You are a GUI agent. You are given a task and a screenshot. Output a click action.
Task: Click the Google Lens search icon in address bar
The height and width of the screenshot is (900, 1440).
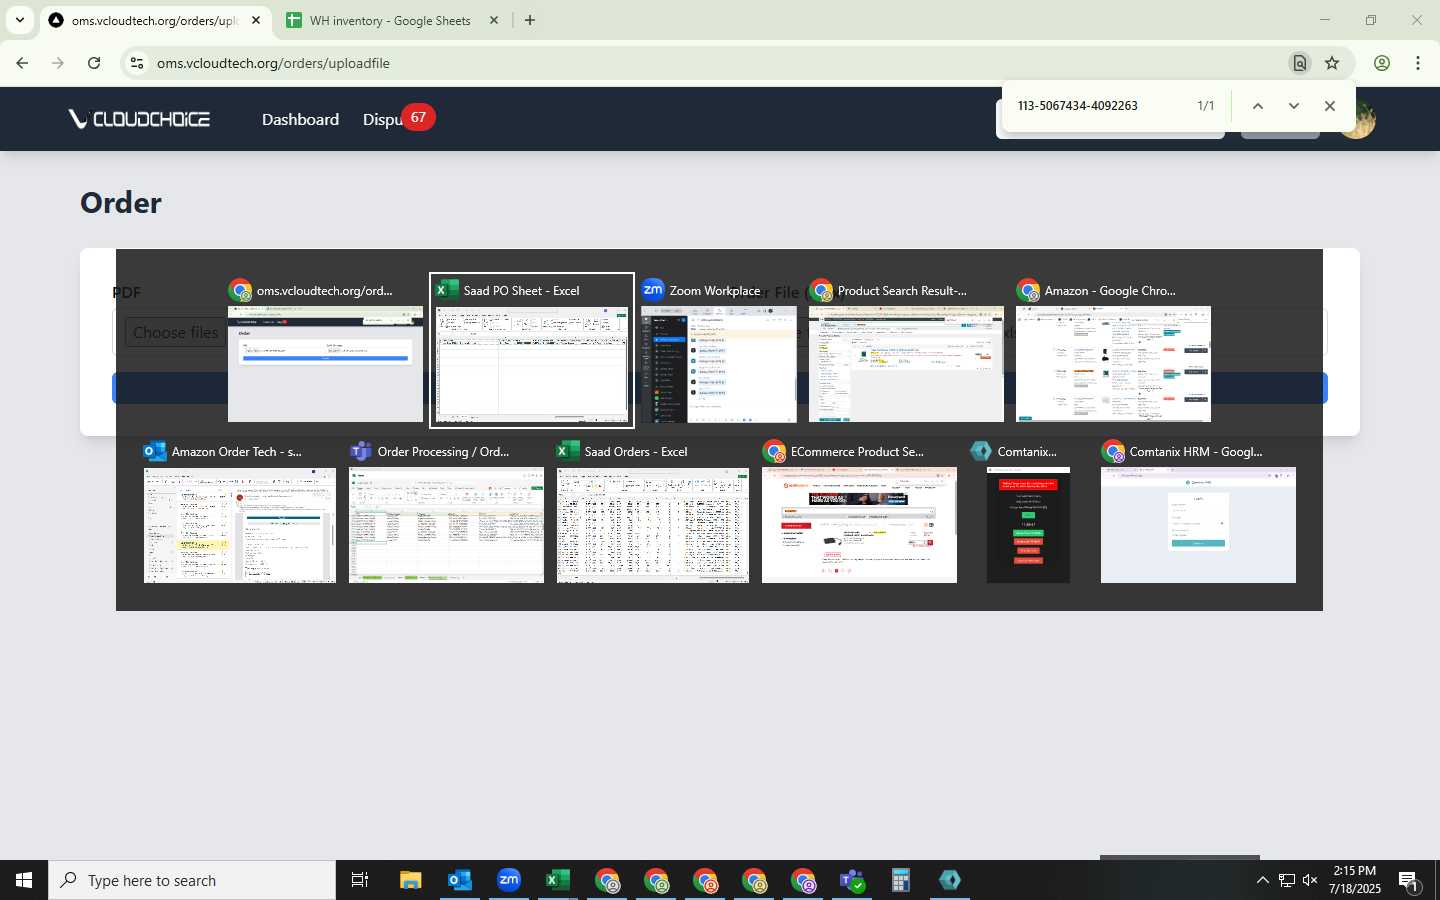coord(1299,63)
